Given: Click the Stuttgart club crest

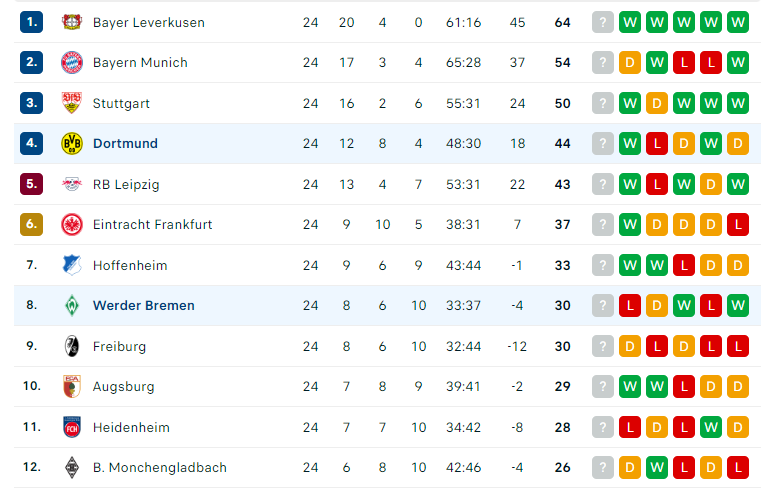Looking at the screenshot, I should point(72,103).
